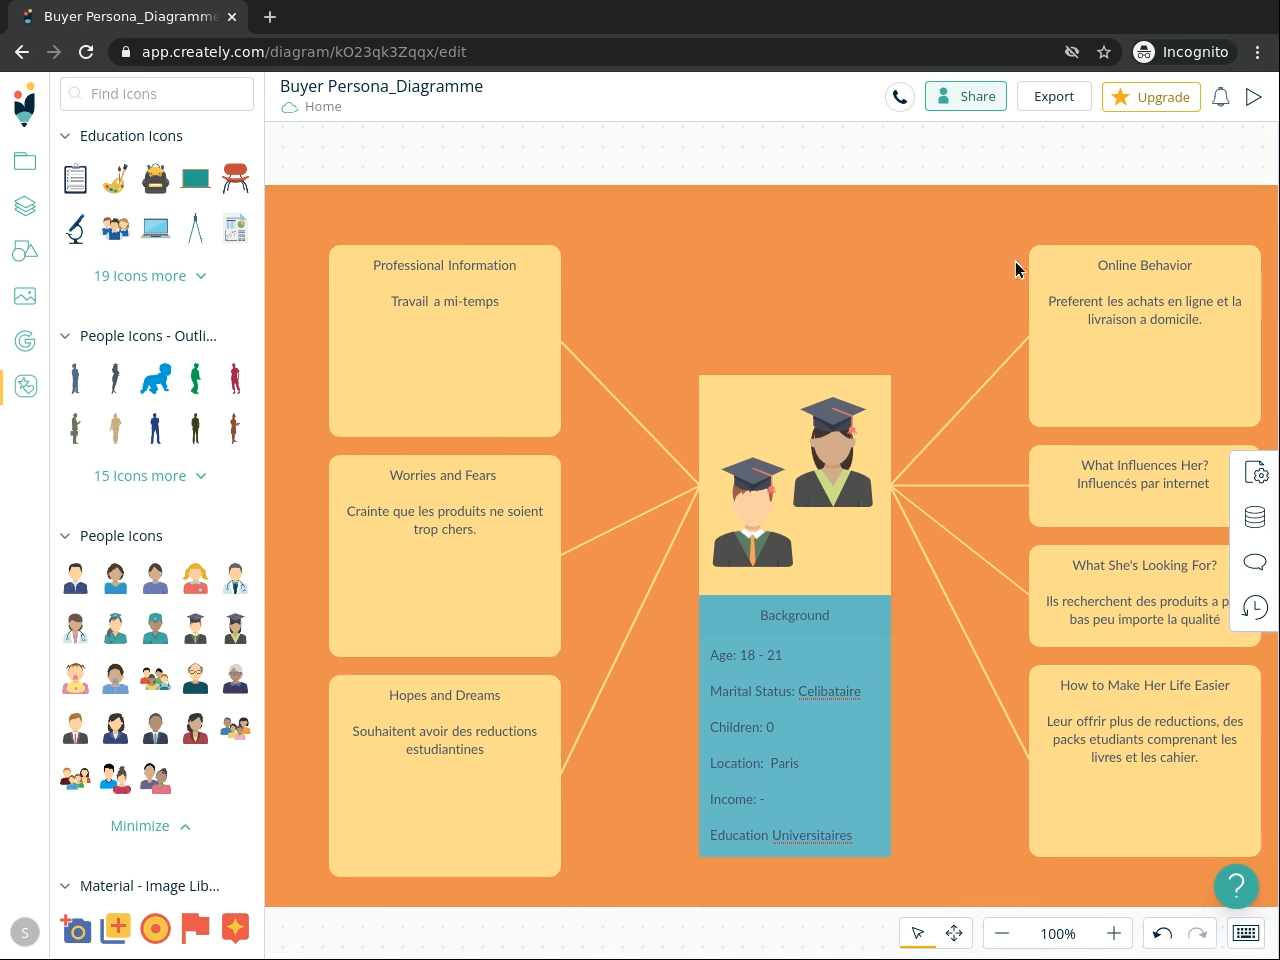Minimize the People Icons list
Image resolution: width=1280 pixels, height=960 pixels.
point(150,826)
